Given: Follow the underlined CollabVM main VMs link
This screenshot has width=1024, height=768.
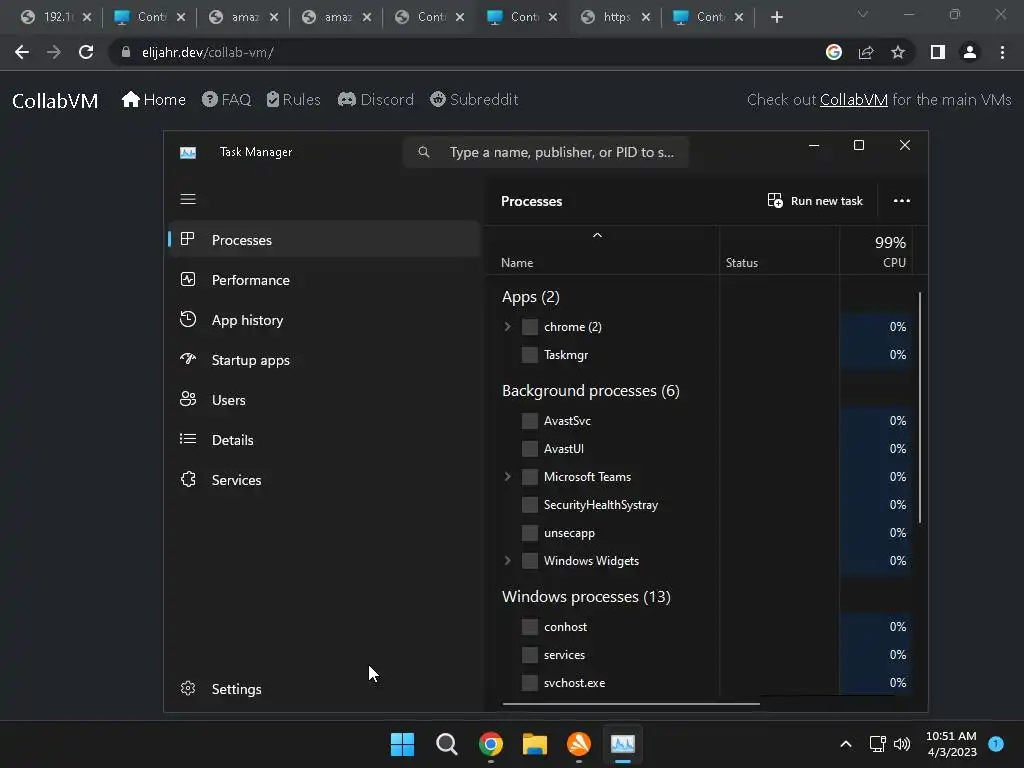Looking at the screenshot, I should click(x=854, y=100).
